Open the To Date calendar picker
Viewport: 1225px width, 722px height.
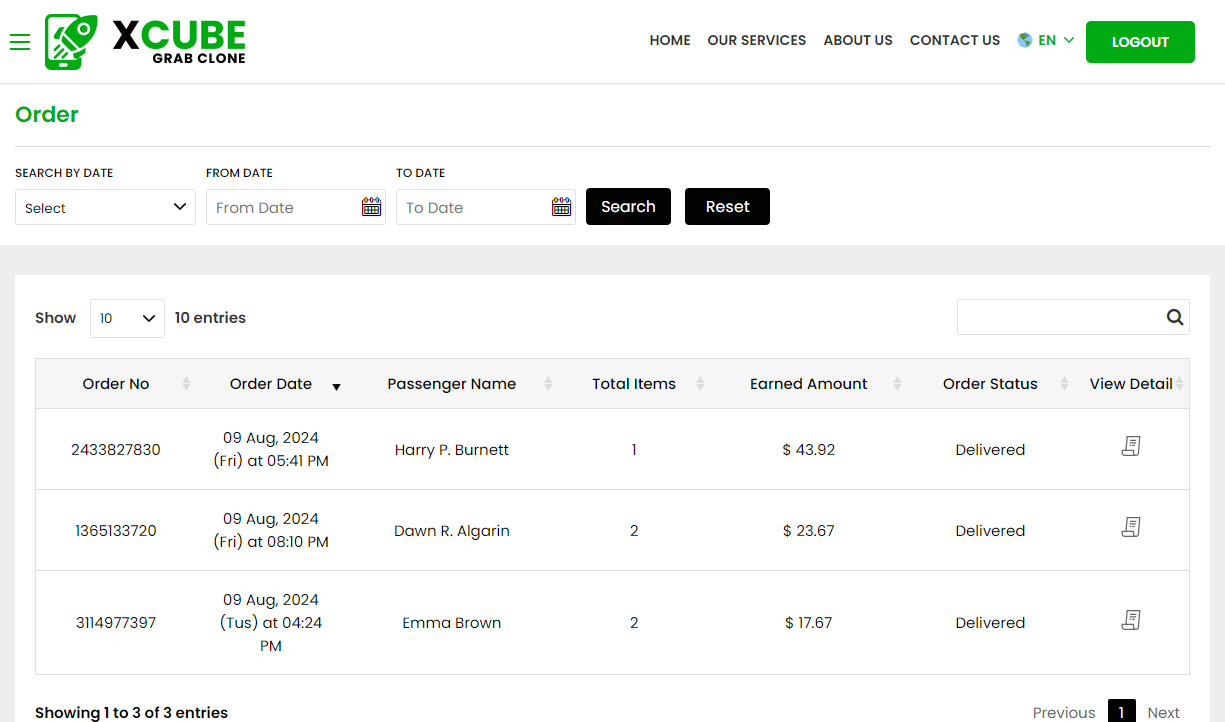pos(561,206)
